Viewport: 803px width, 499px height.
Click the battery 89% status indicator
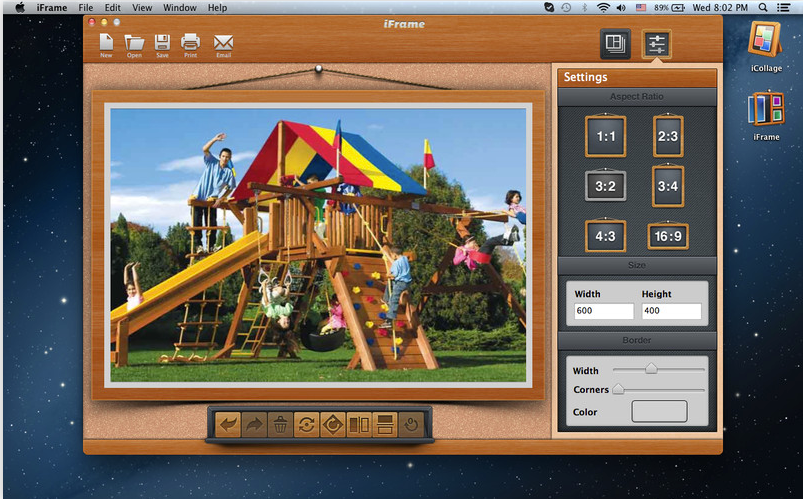point(669,8)
